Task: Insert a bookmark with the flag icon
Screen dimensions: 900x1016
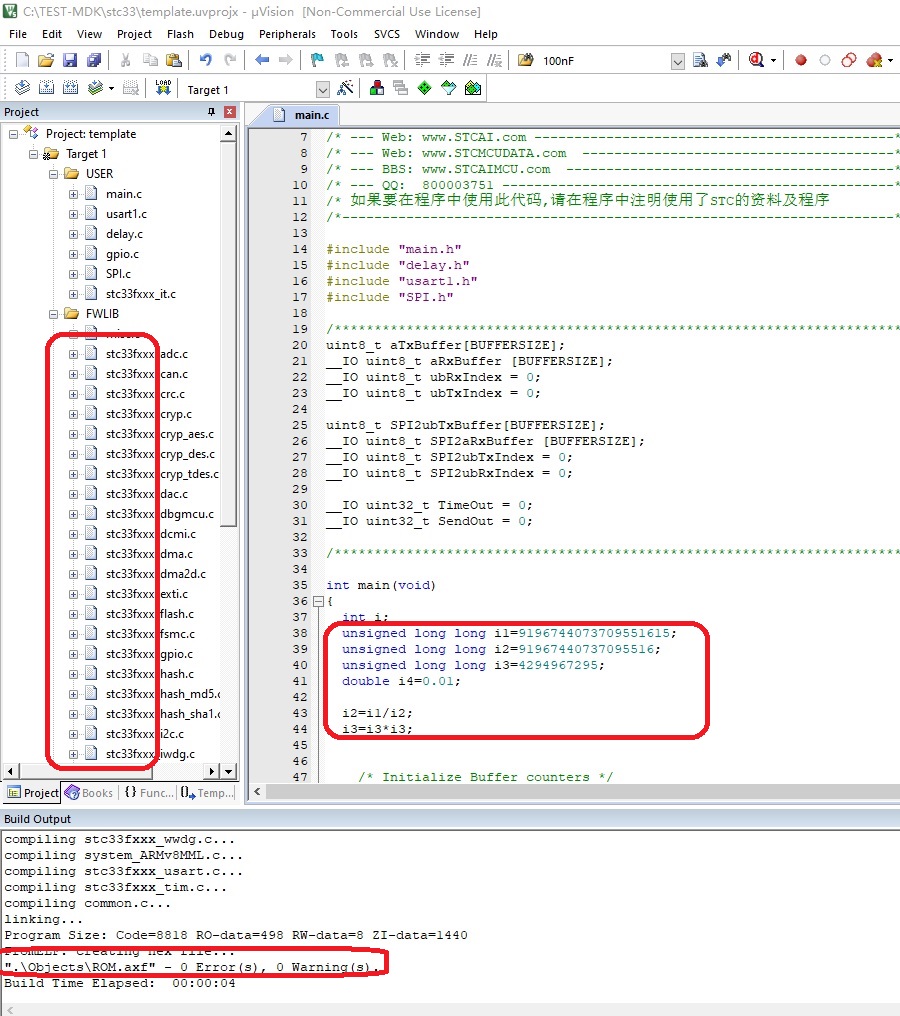Action: [x=317, y=60]
